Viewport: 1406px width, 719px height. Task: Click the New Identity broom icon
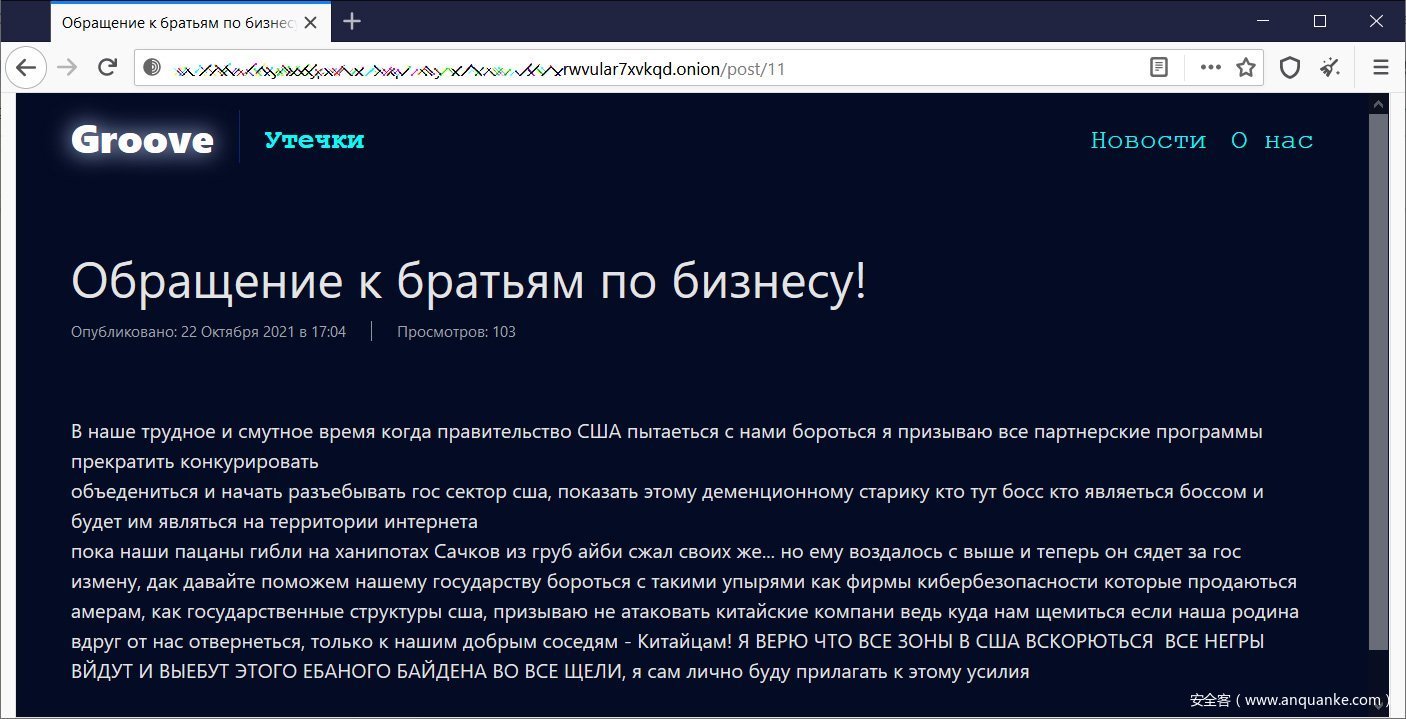click(x=1329, y=68)
